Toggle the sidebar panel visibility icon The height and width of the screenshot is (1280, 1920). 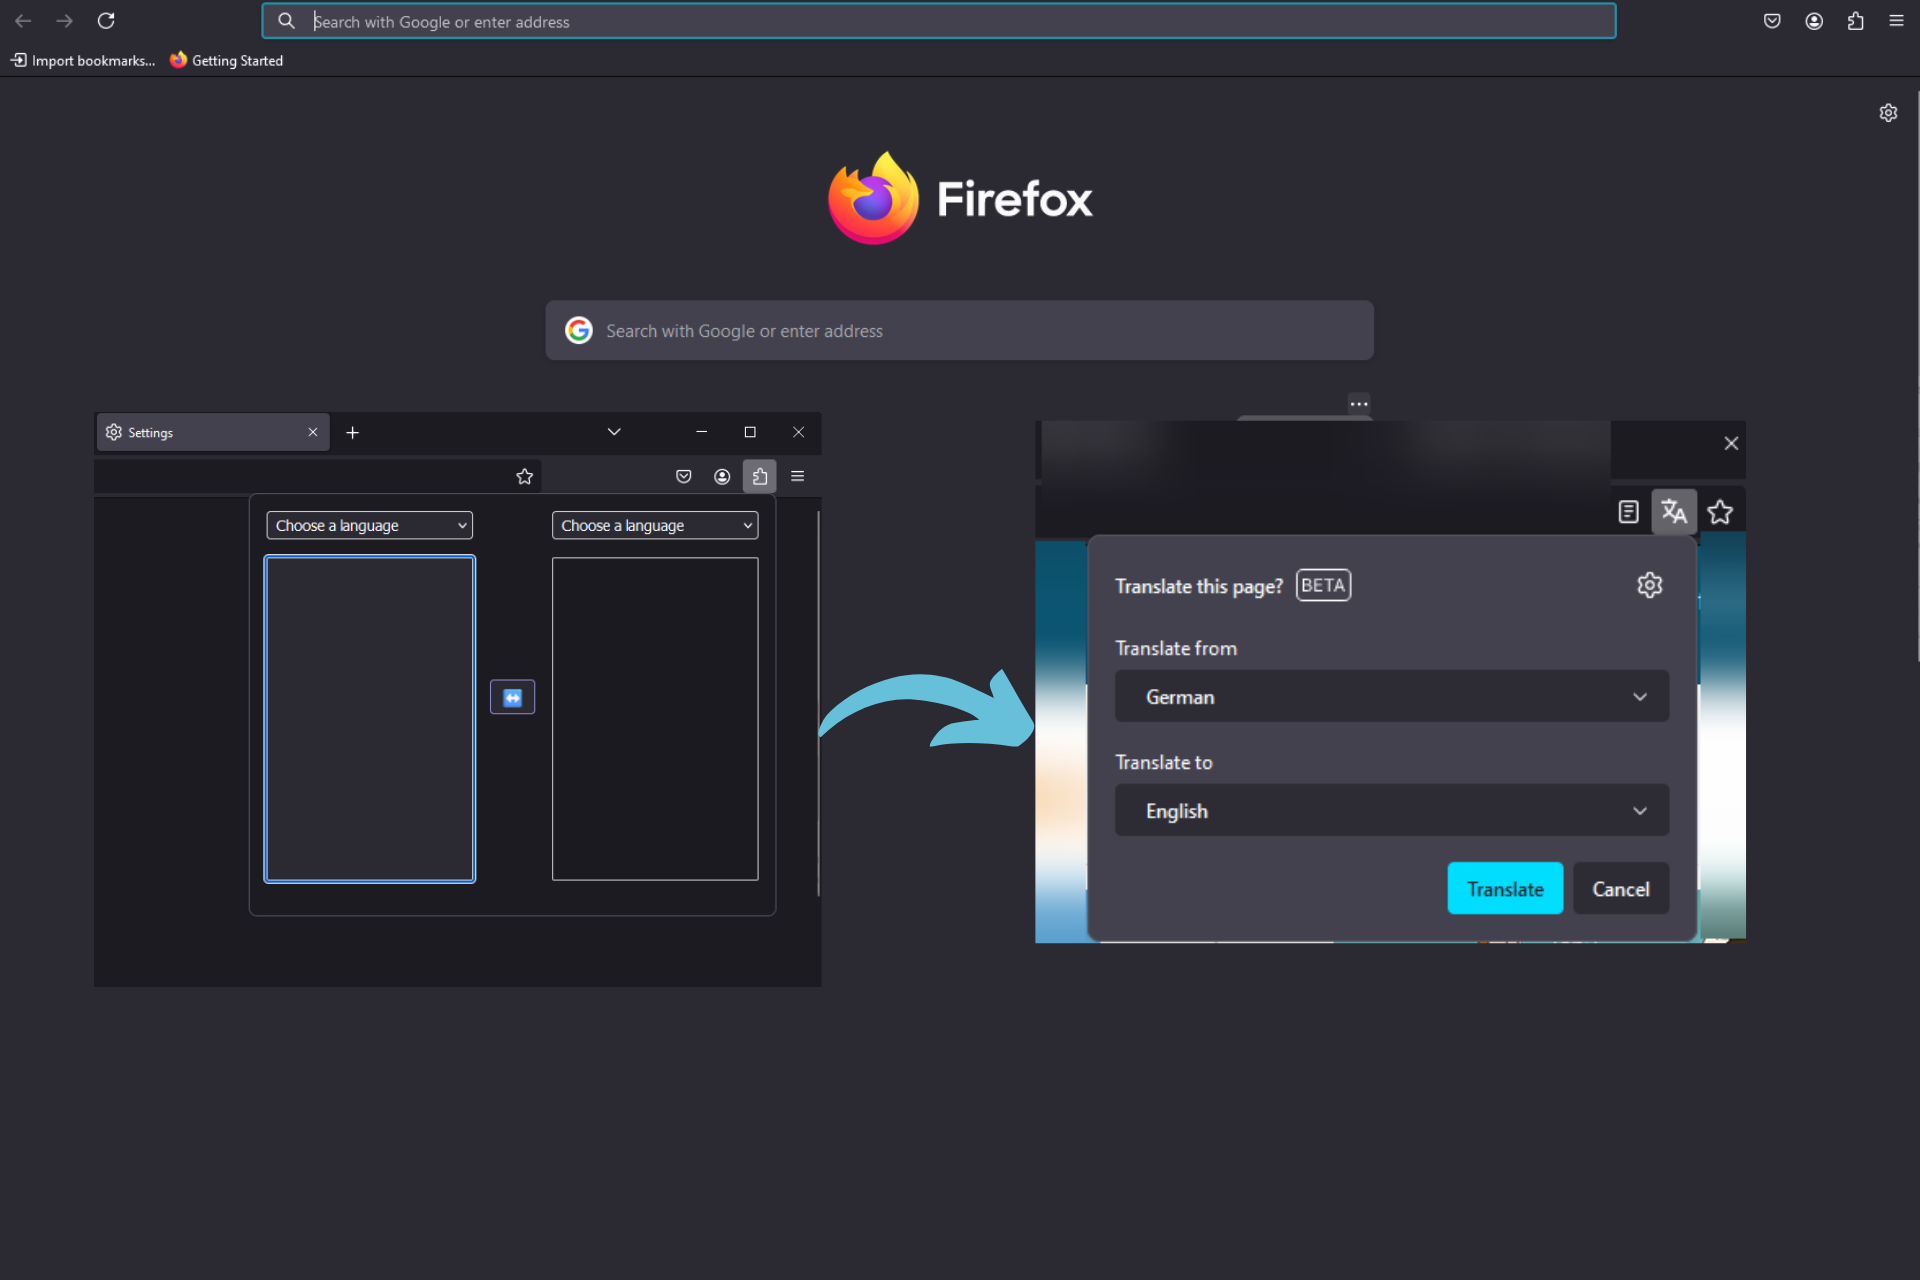(x=1629, y=511)
